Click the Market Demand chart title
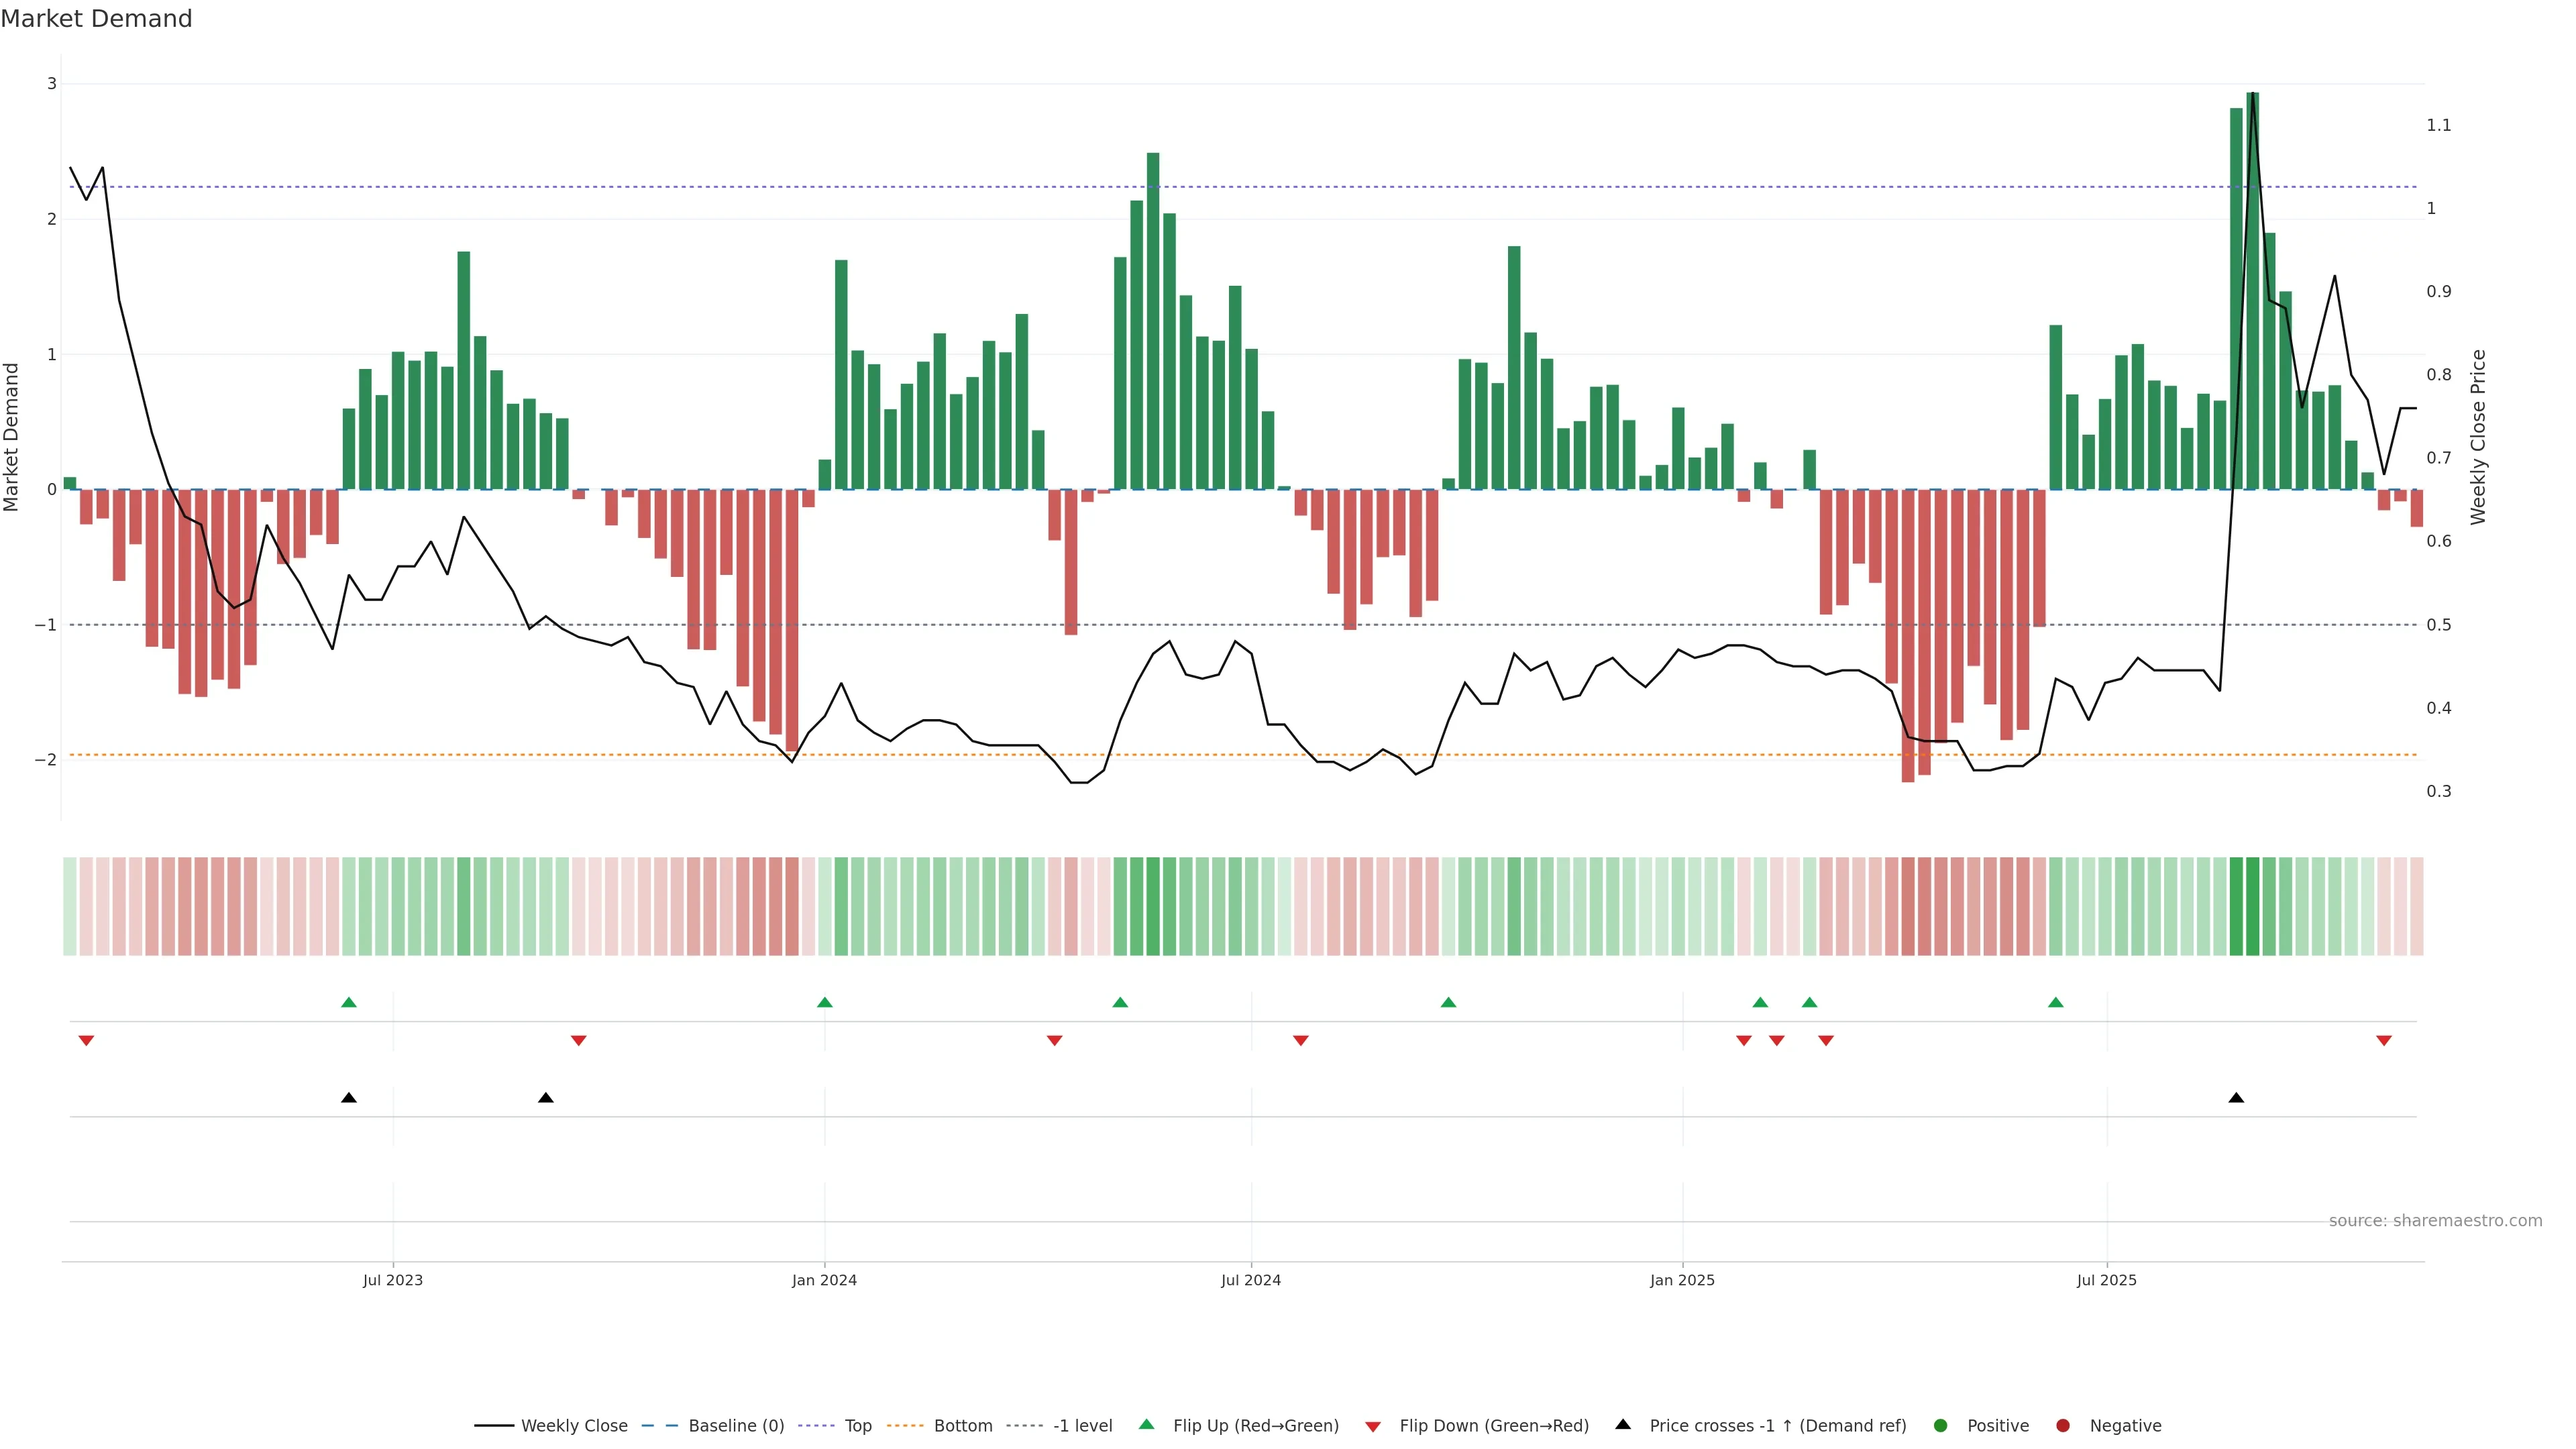 pyautogui.click(x=96, y=19)
